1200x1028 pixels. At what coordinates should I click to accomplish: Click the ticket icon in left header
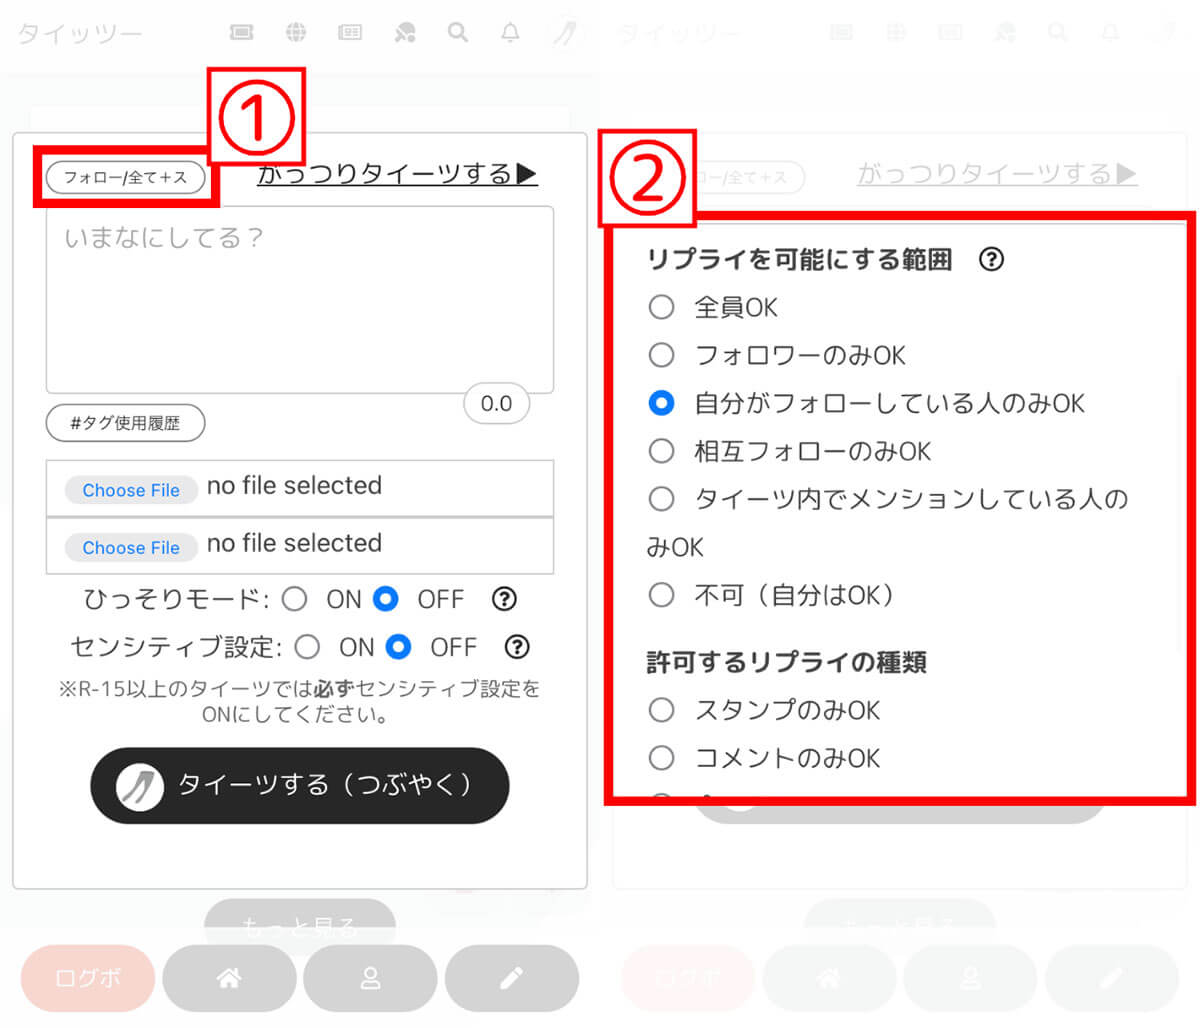coord(241,33)
